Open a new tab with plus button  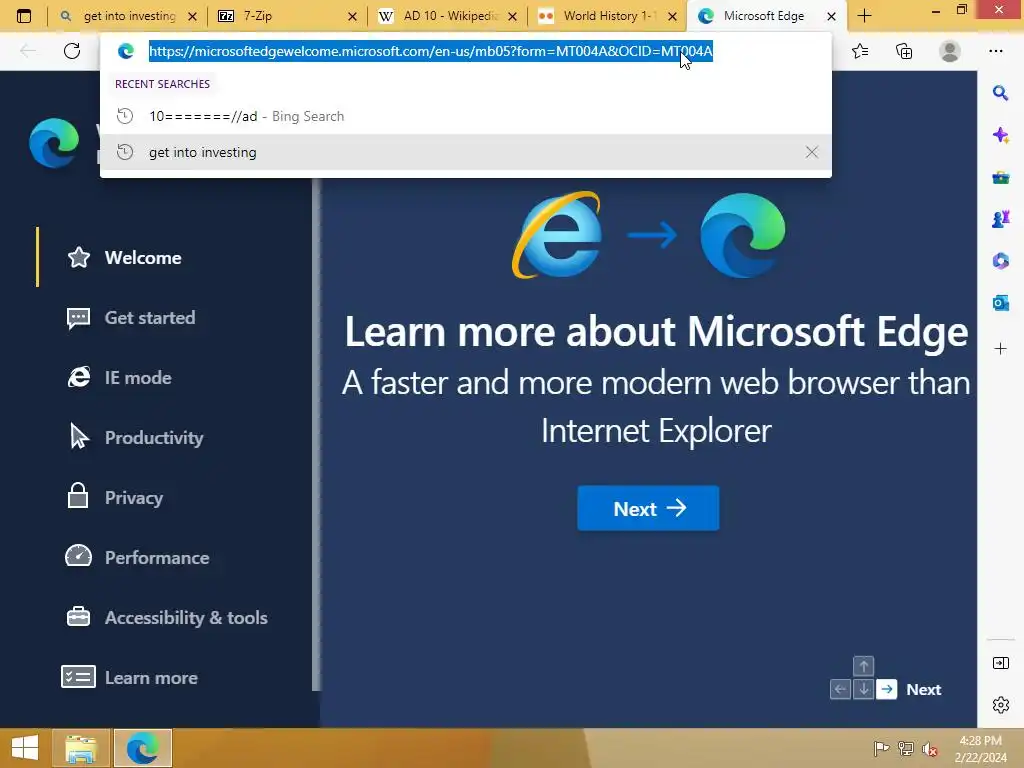[x=865, y=16]
